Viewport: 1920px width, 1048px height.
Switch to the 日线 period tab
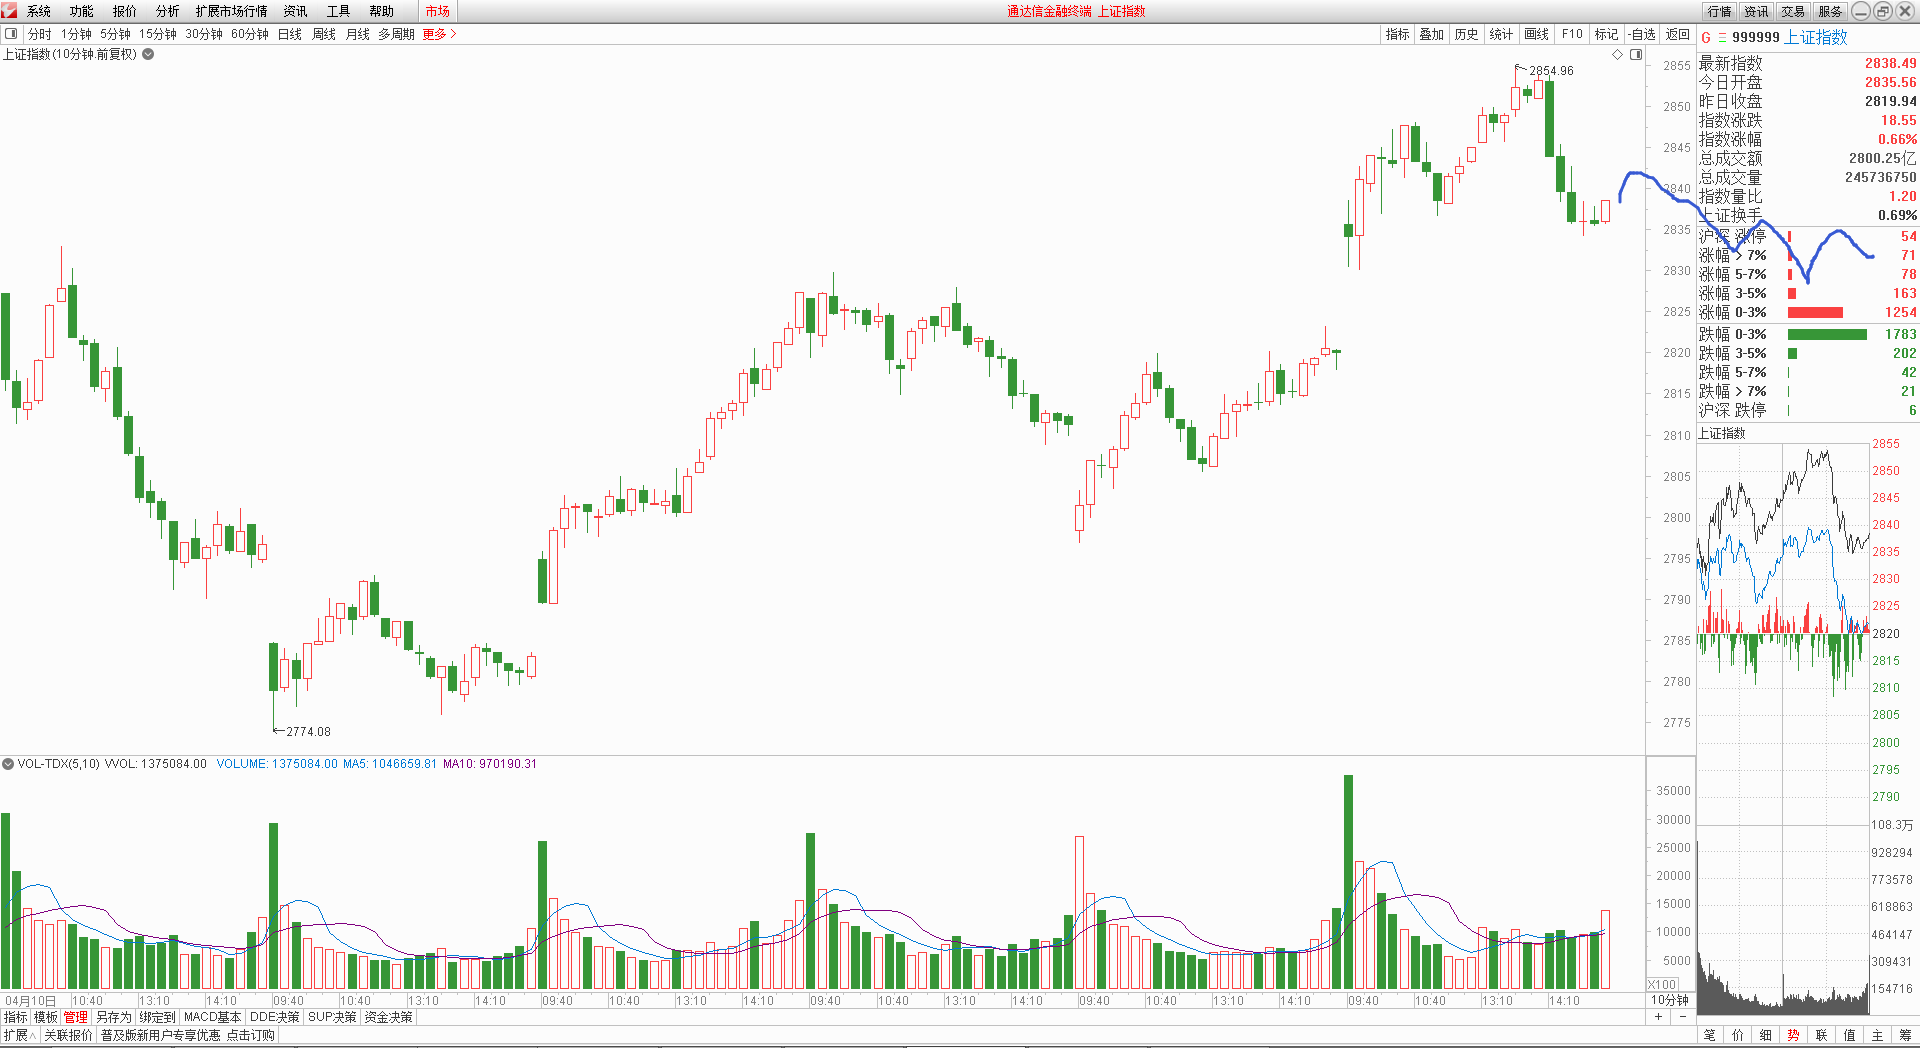click(290, 34)
